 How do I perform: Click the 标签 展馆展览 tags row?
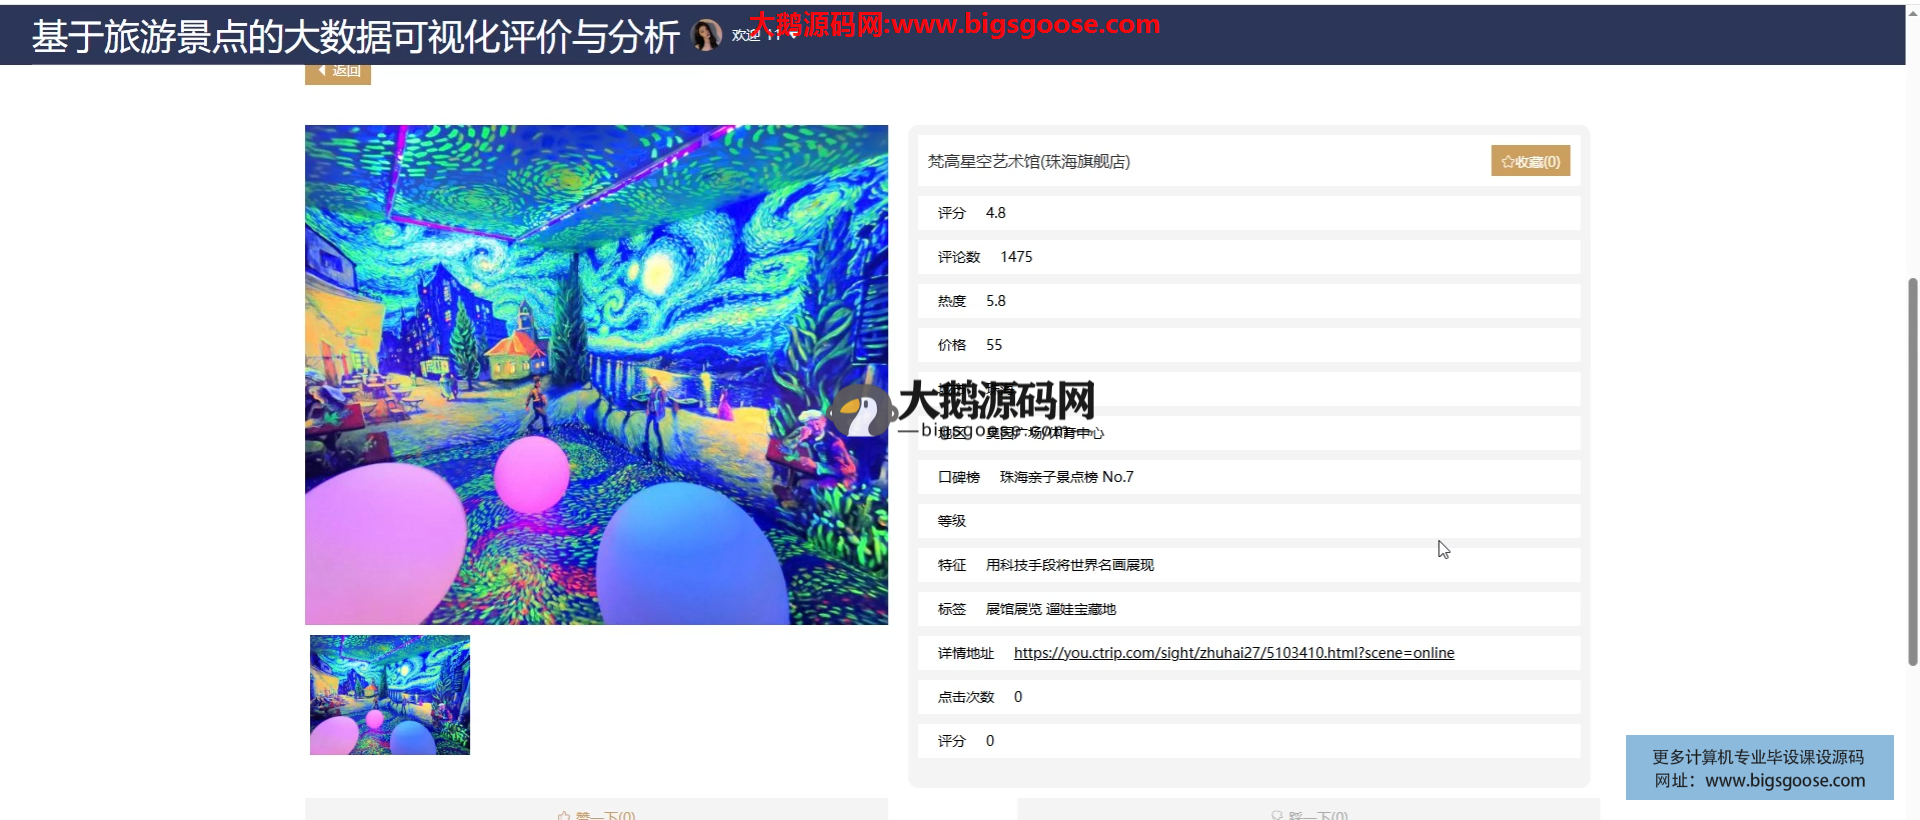(x=1248, y=609)
